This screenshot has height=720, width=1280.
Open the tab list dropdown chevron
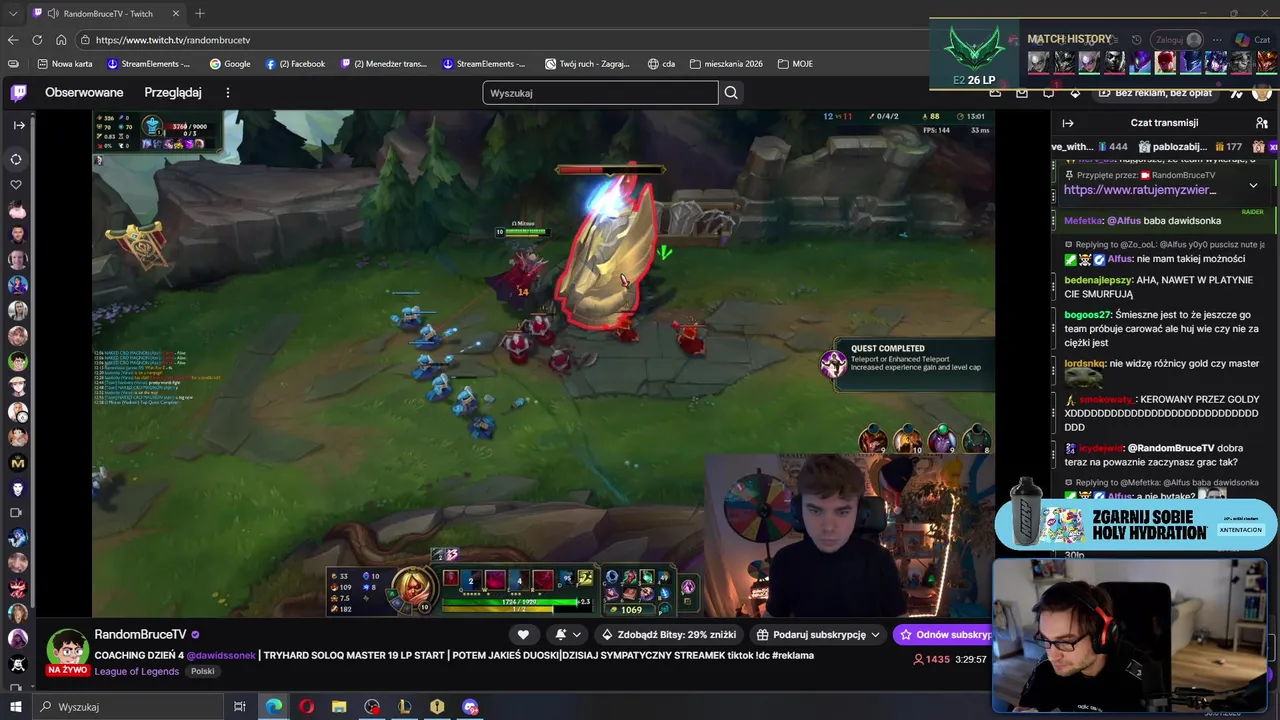tap(13, 14)
